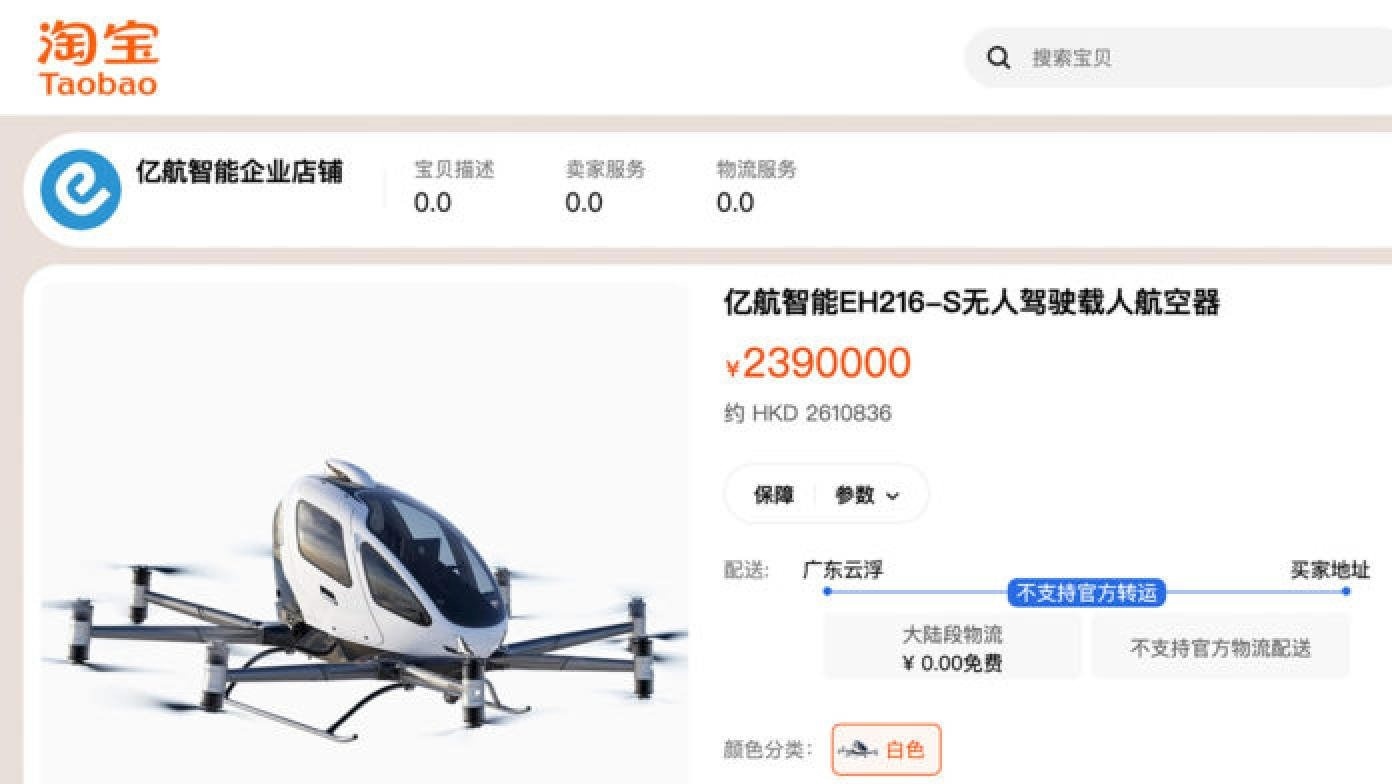Click the 买家地址 destination label
Image resolution: width=1392 pixels, height=784 pixels.
[1330, 570]
